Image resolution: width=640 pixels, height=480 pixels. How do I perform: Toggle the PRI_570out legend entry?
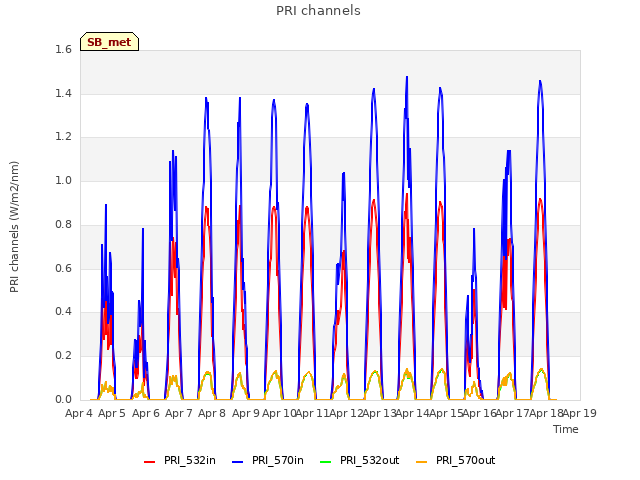coord(456,460)
